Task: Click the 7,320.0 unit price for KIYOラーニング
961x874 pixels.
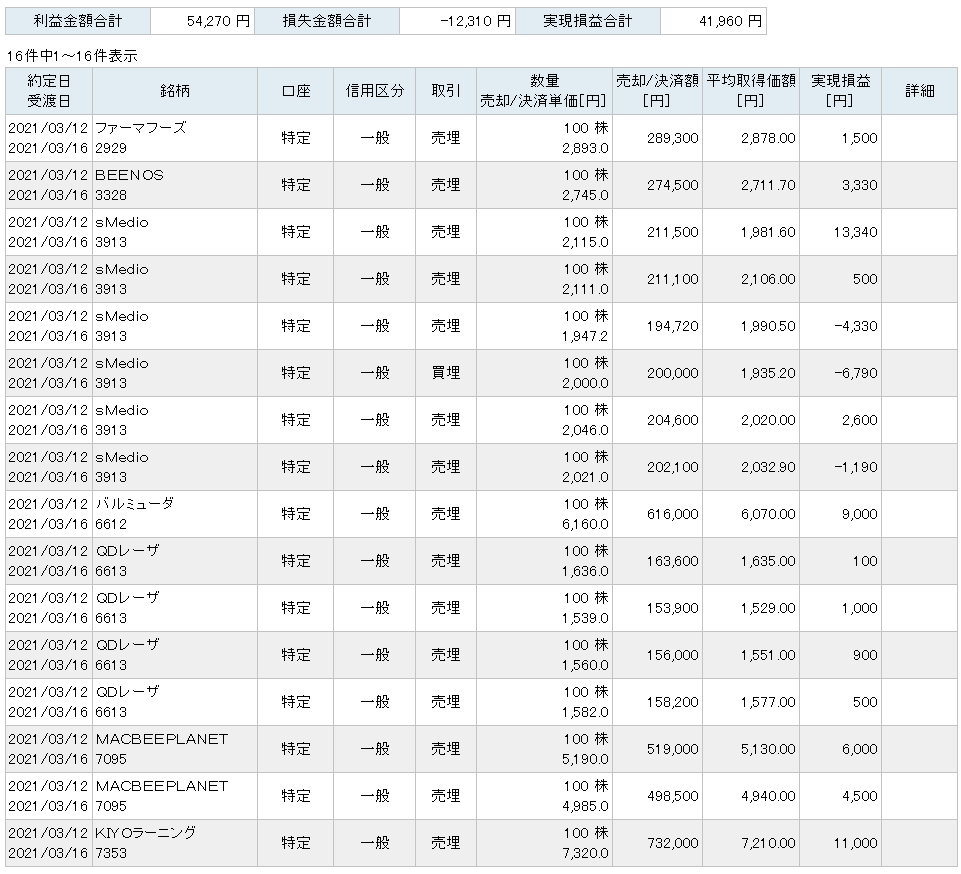Action: click(x=585, y=853)
